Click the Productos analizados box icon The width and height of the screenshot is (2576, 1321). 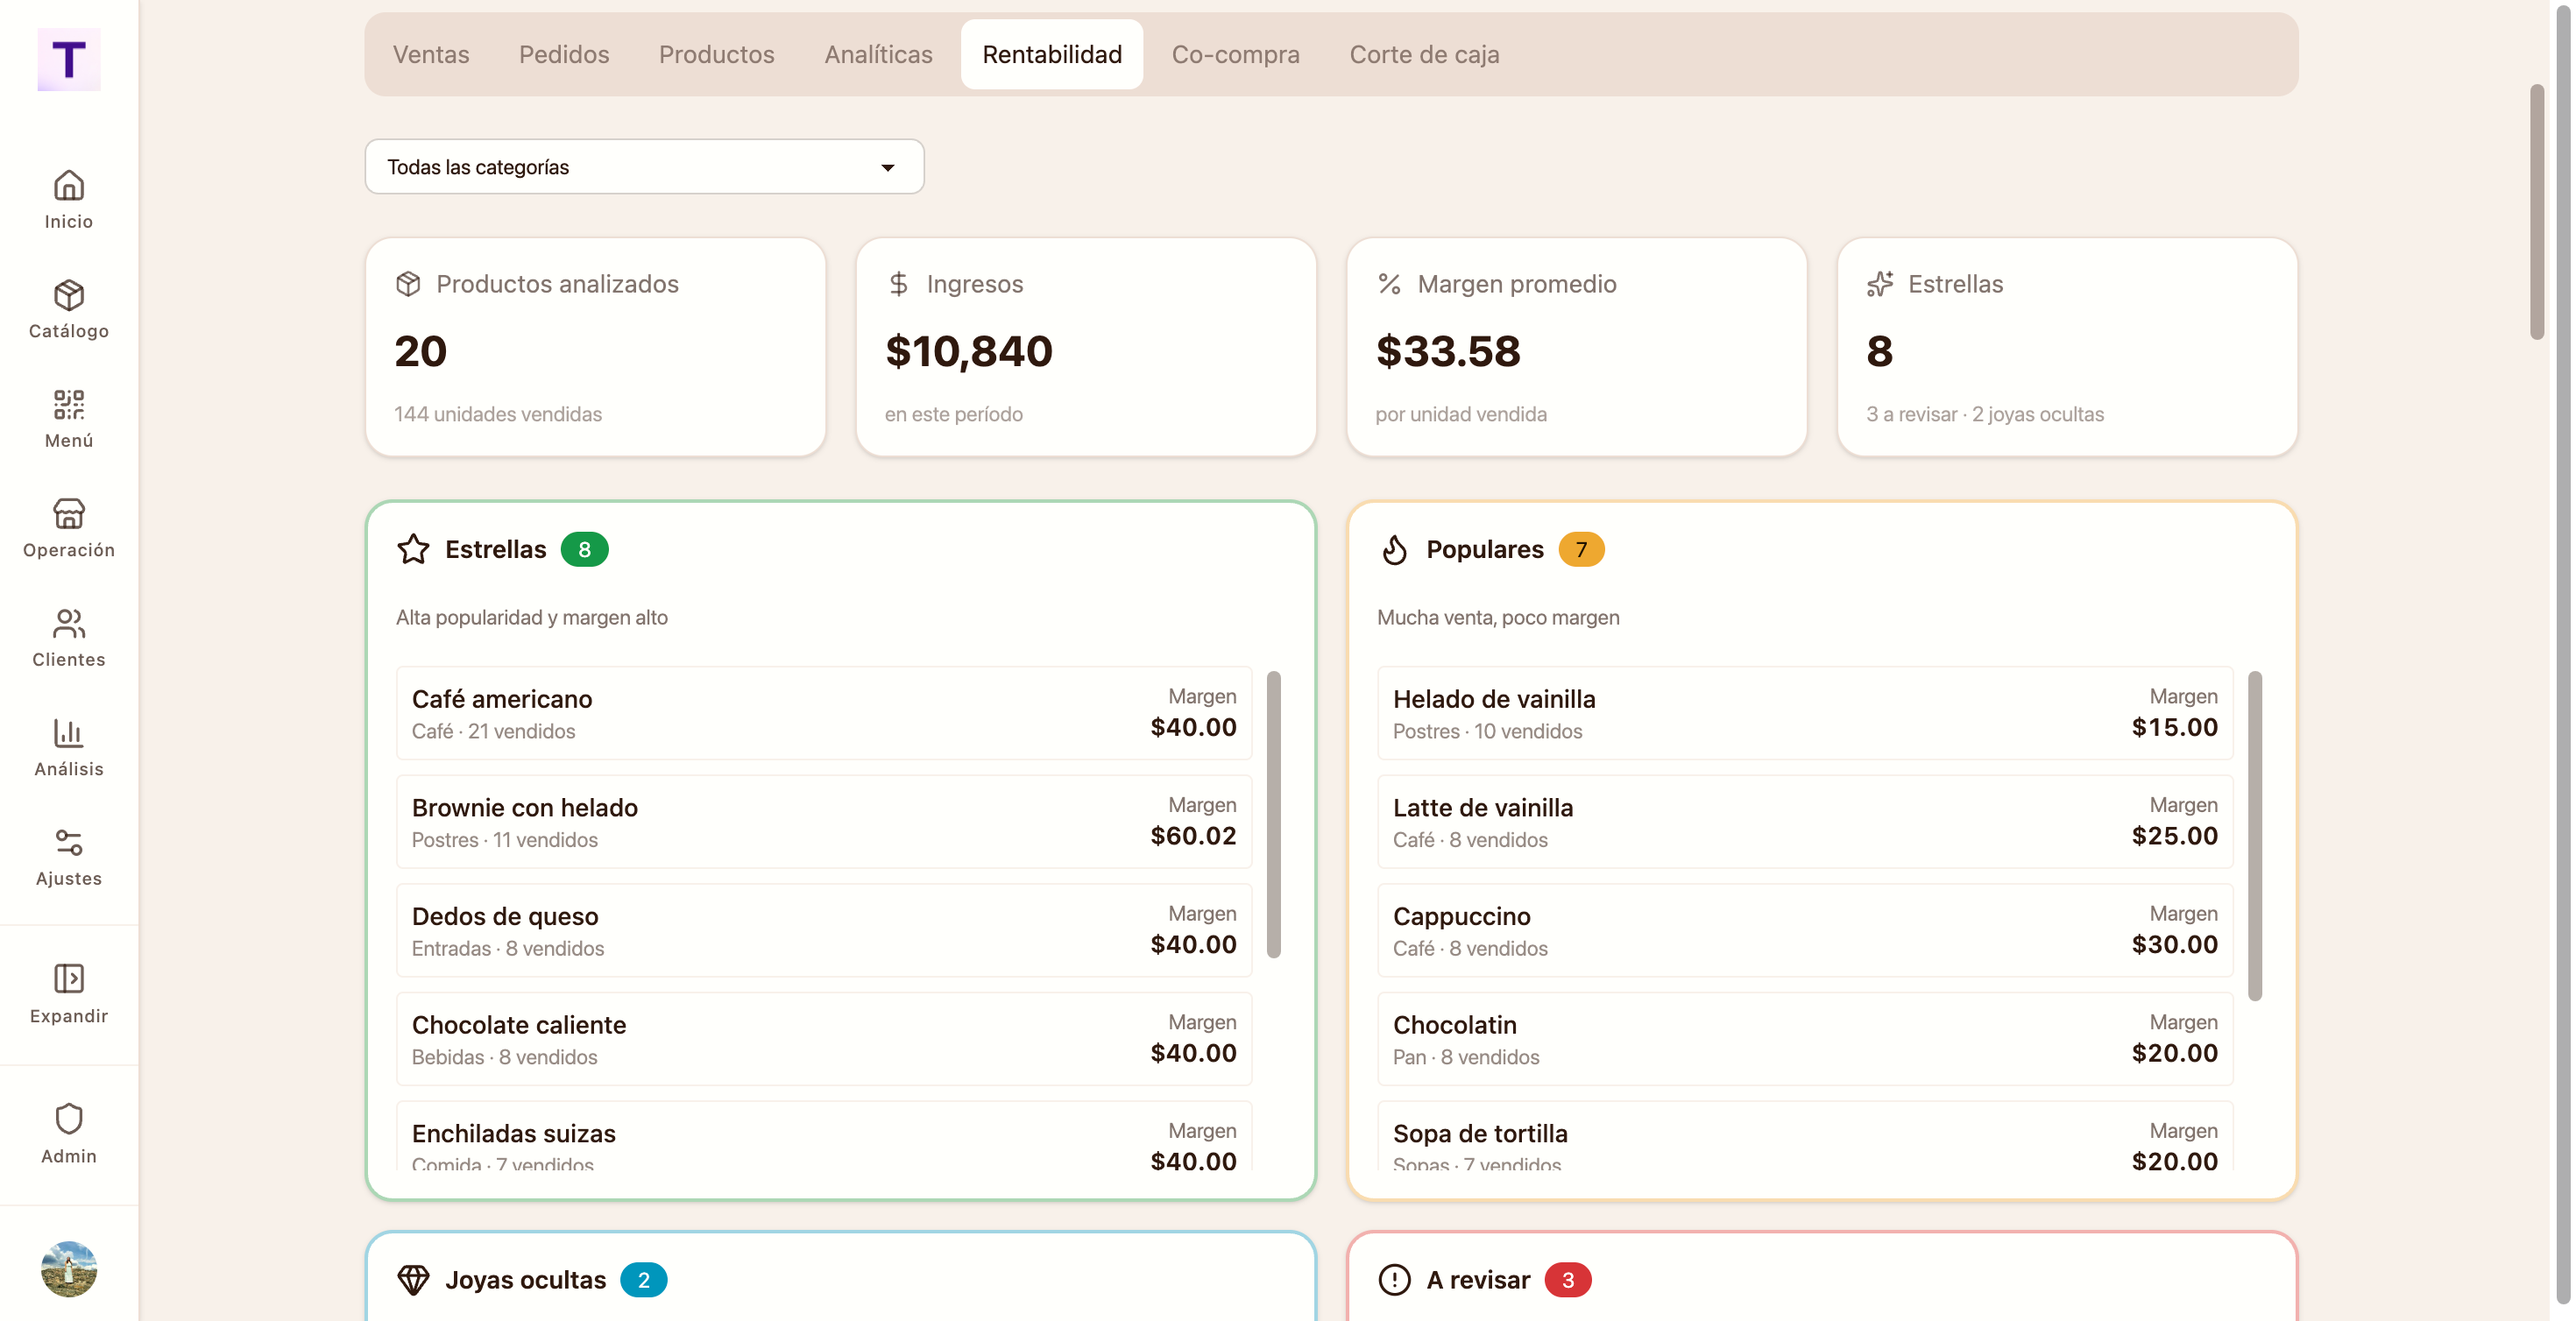pyautogui.click(x=408, y=284)
